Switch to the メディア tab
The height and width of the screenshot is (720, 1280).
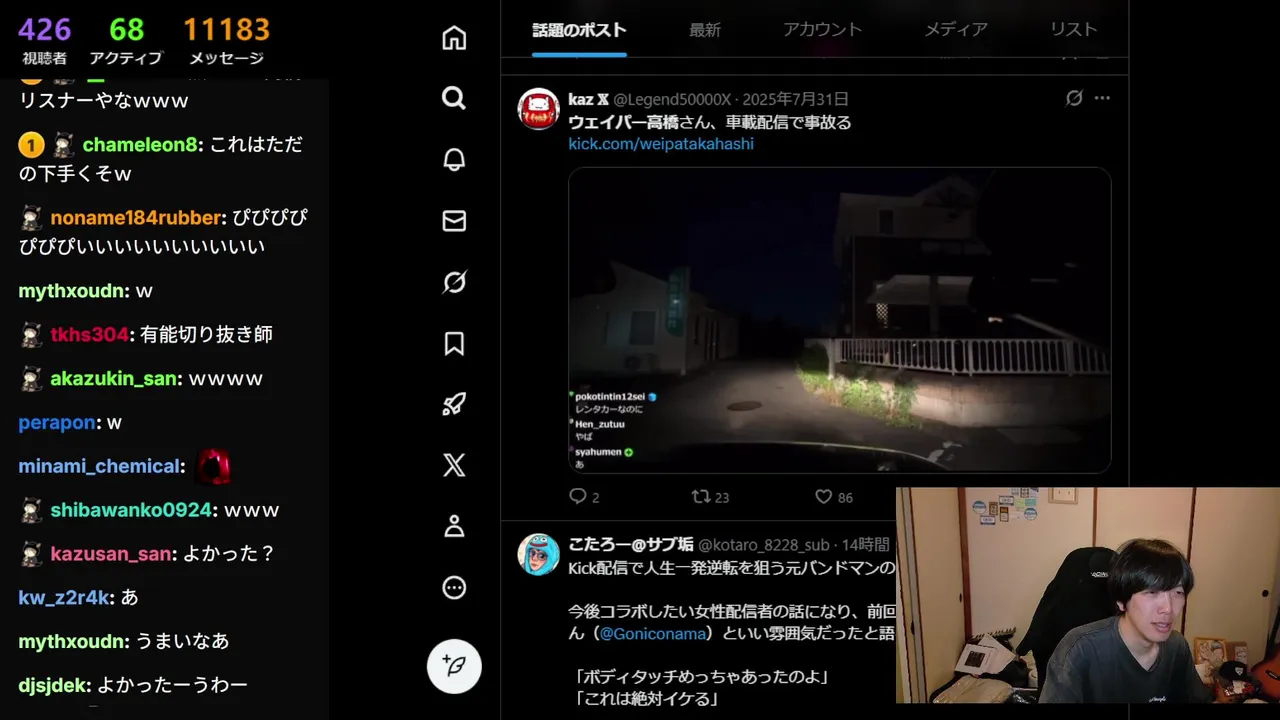click(x=956, y=30)
